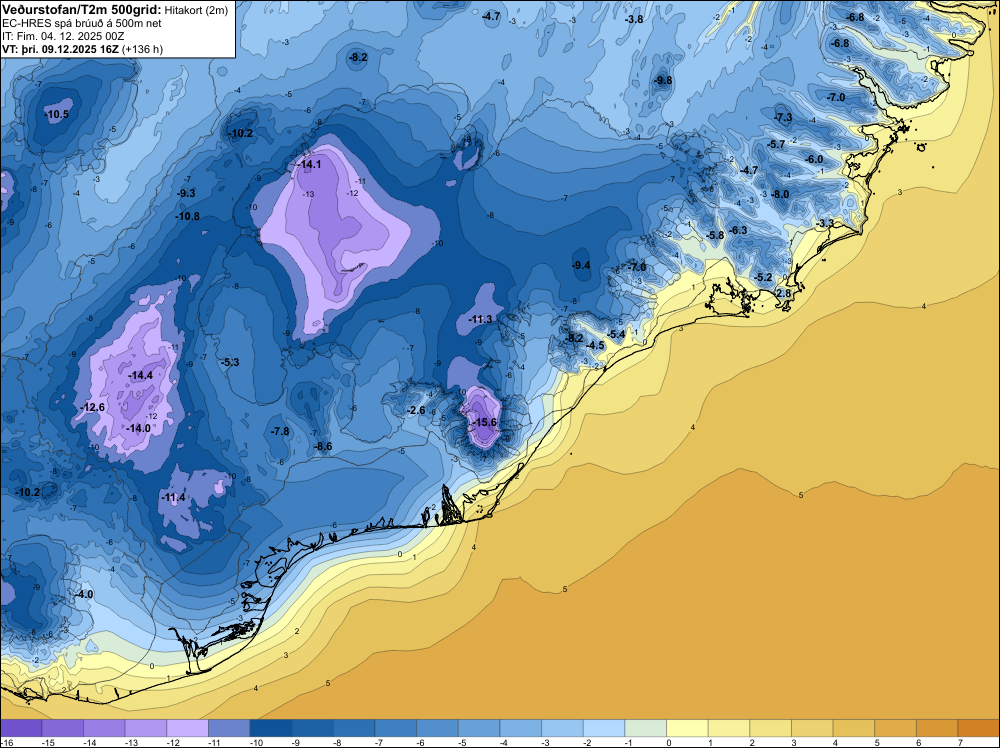
Task: Select the -14.4 temperature value
Action: pyautogui.click(x=140, y=376)
